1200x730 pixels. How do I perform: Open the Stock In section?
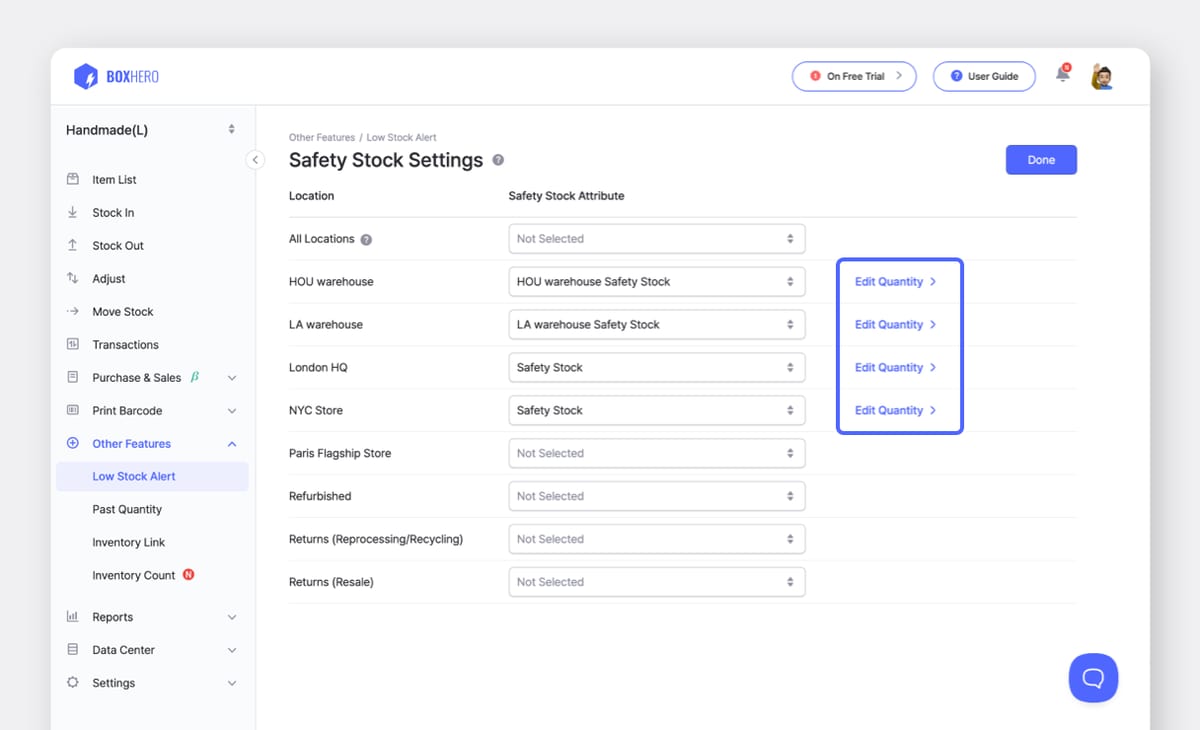[115, 212]
